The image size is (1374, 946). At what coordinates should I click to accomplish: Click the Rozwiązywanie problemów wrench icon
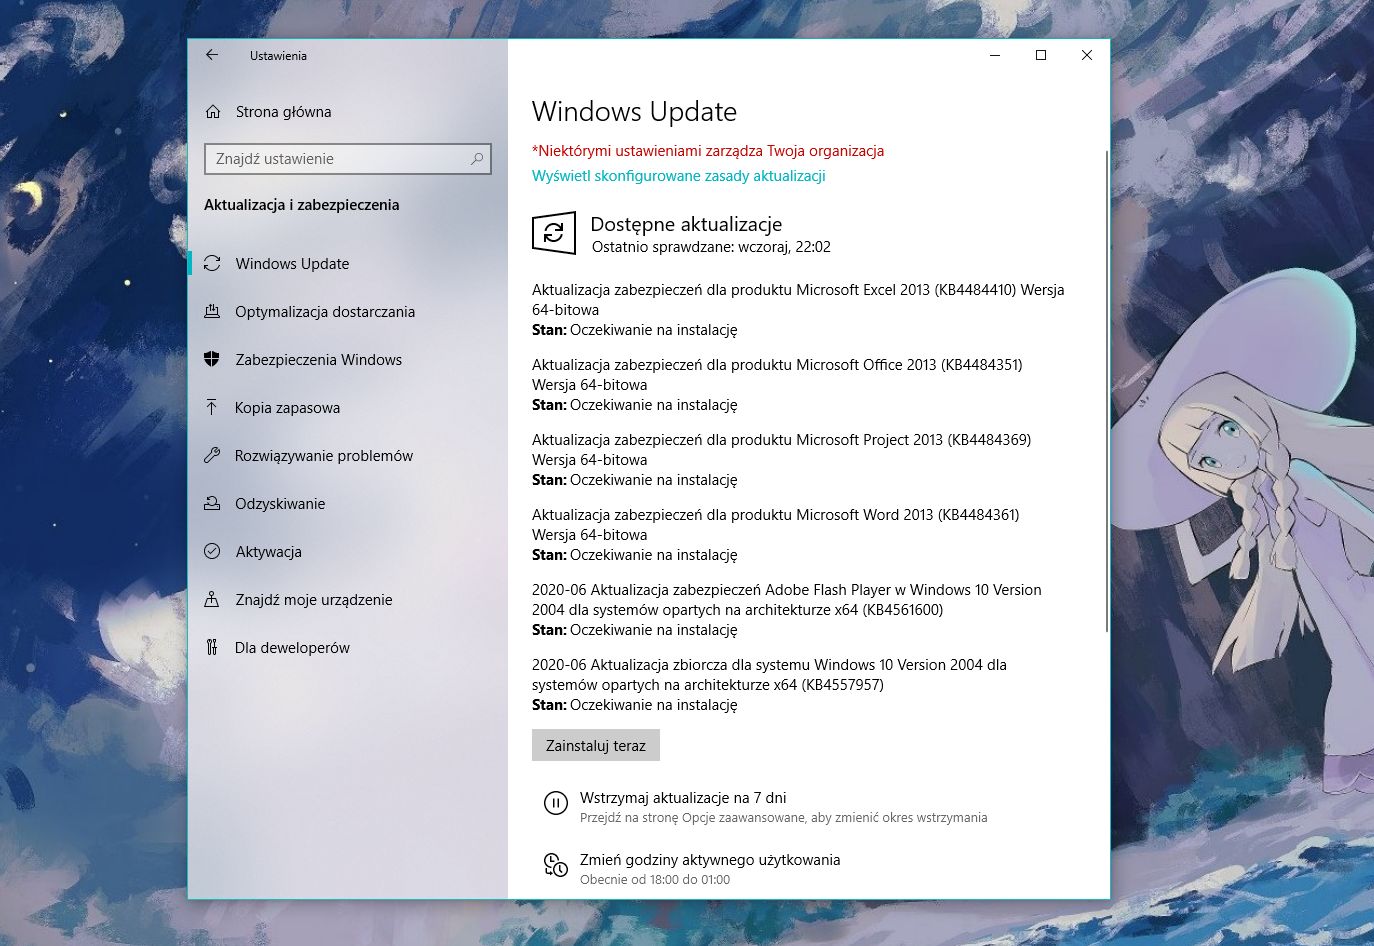pyautogui.click(x=212, y=456)
